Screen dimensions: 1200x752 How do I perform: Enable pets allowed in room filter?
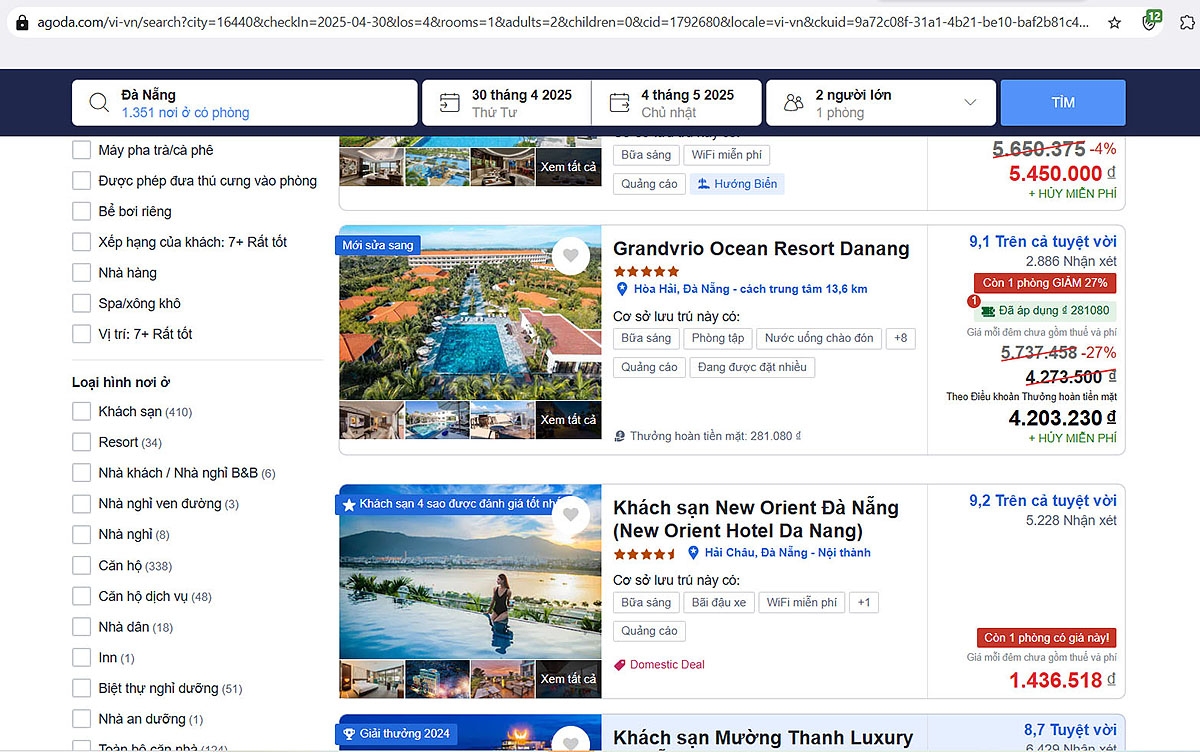point(82,181)
